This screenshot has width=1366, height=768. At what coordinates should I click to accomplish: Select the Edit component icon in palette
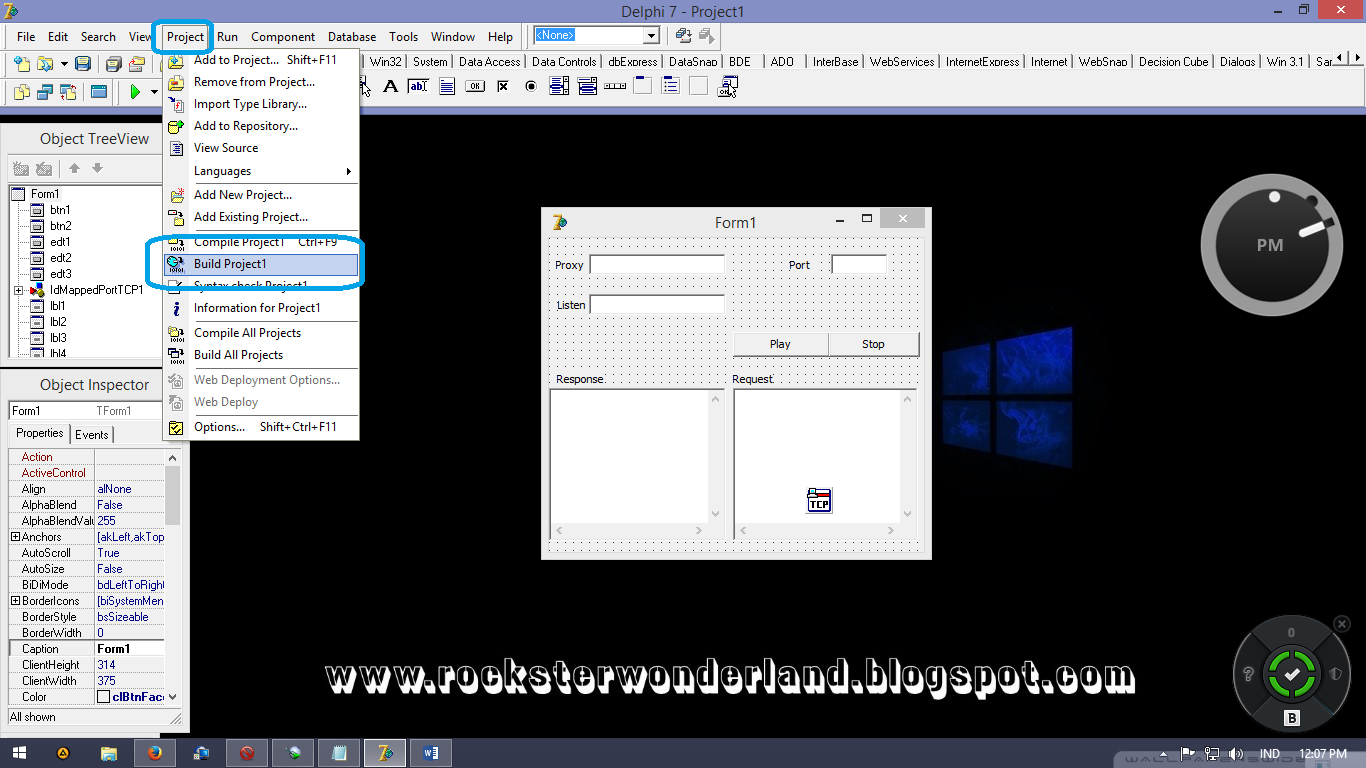418,87
